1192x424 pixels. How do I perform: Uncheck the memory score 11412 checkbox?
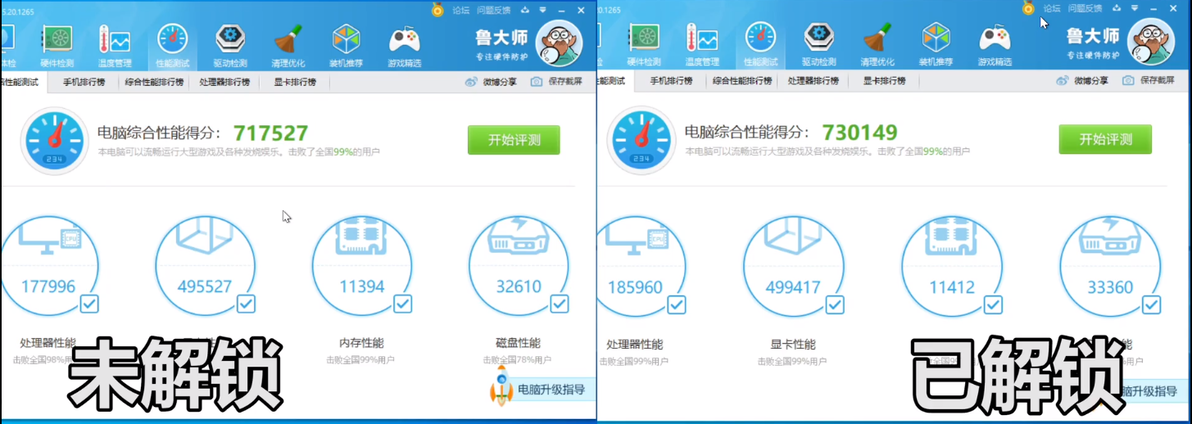point(993,305)
